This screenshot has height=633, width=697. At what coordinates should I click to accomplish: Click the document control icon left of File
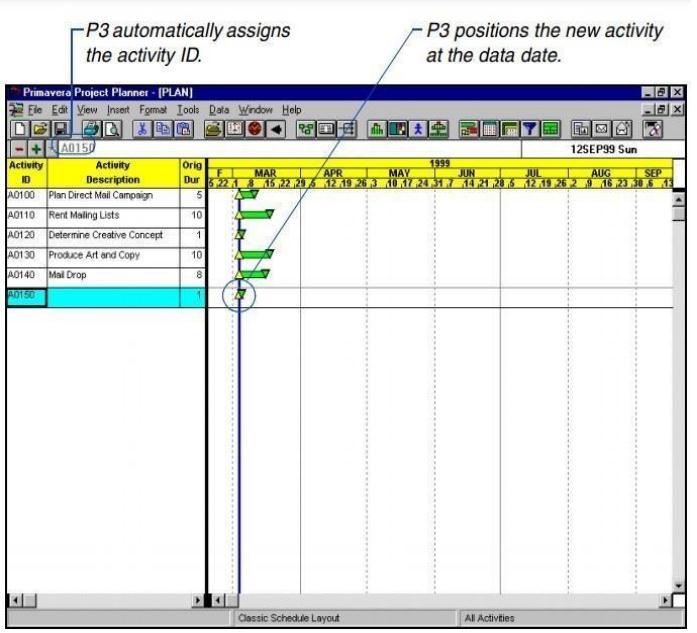coord(16,109)
